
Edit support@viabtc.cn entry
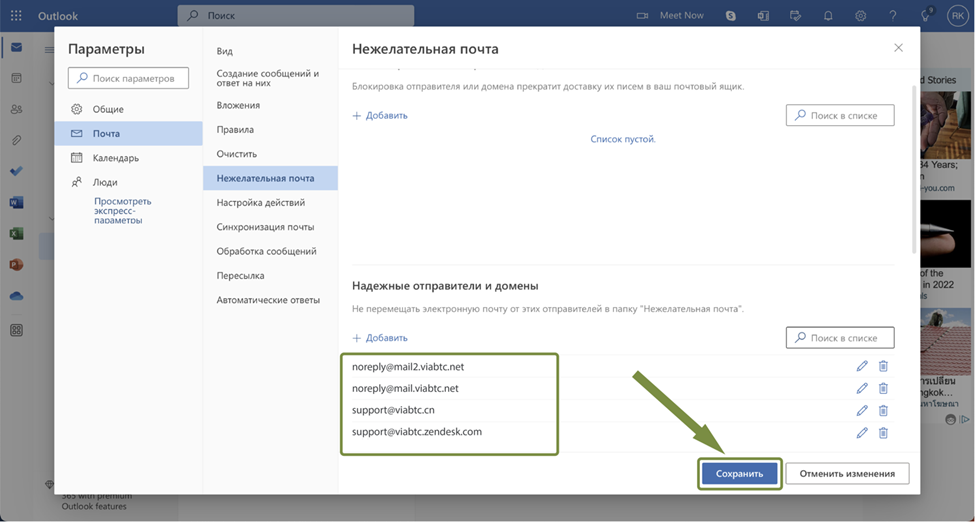tap(862, 411)
